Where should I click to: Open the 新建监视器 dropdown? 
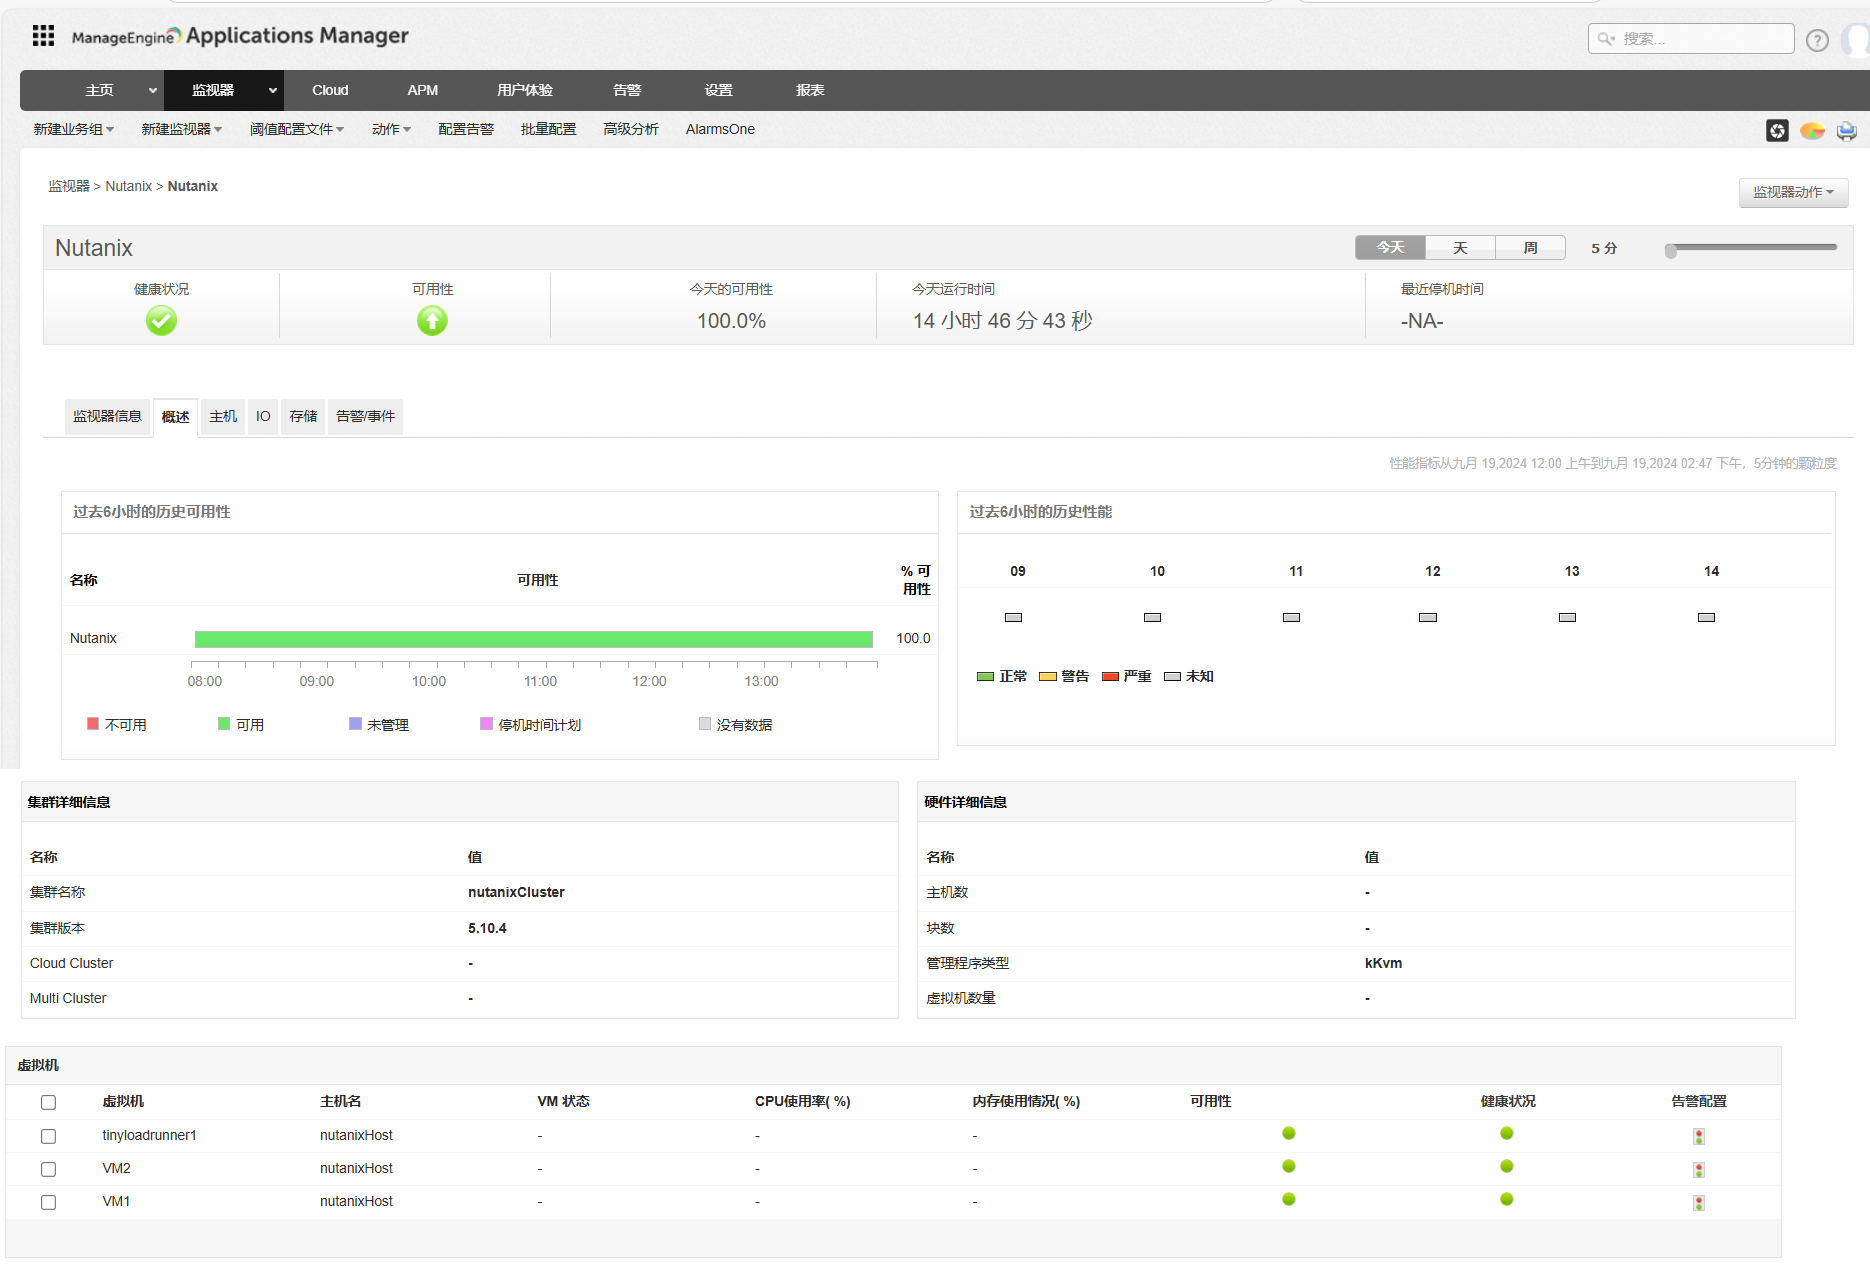click(x=181, y=129)
